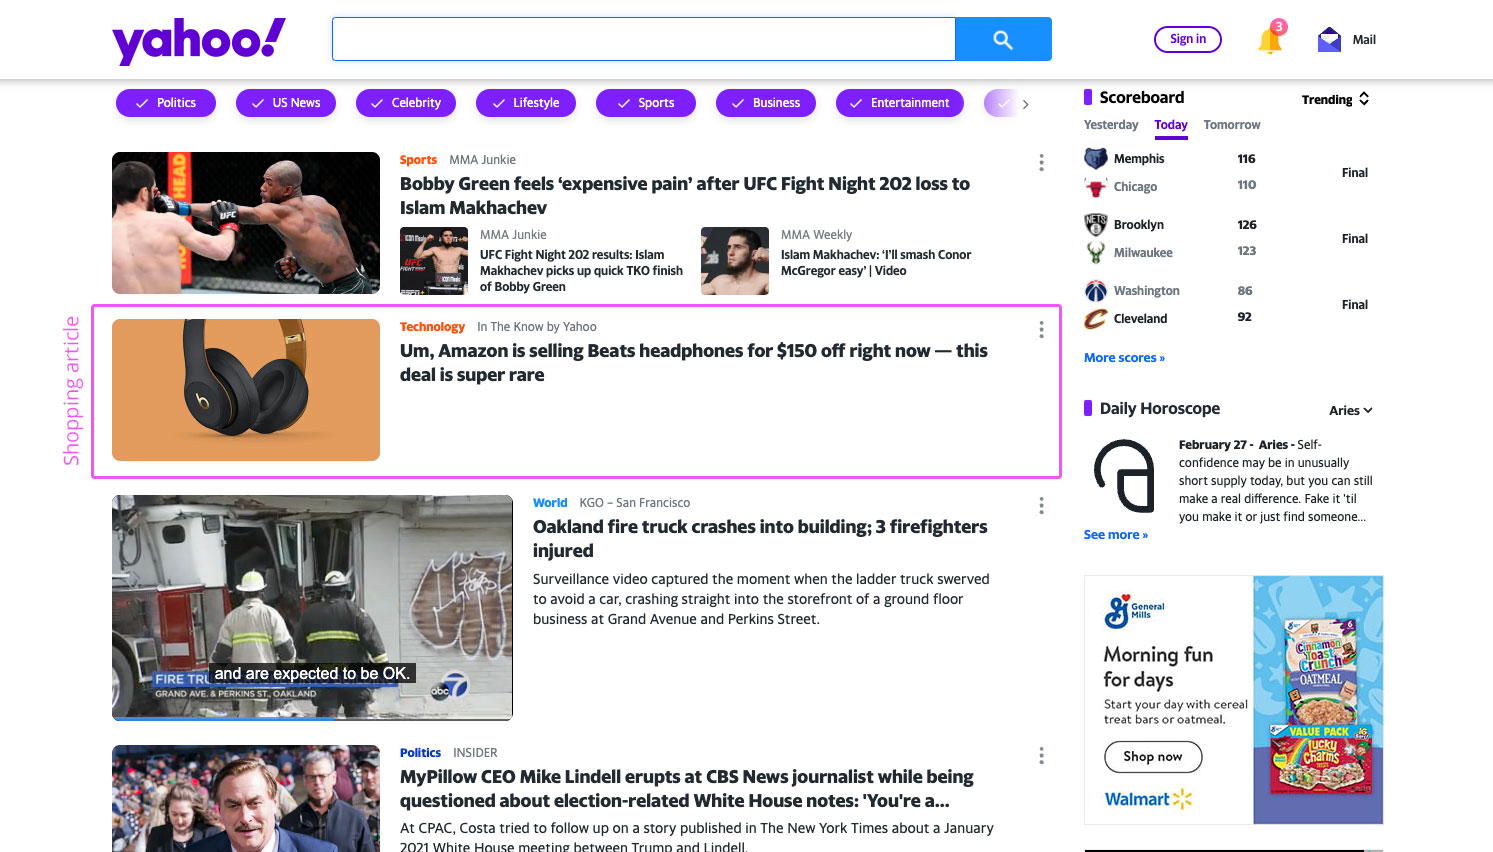This screenshot has width=1493, height=852.
Task: Open the More scores link
Action: pyautogui.click(x=1124, y=357)
